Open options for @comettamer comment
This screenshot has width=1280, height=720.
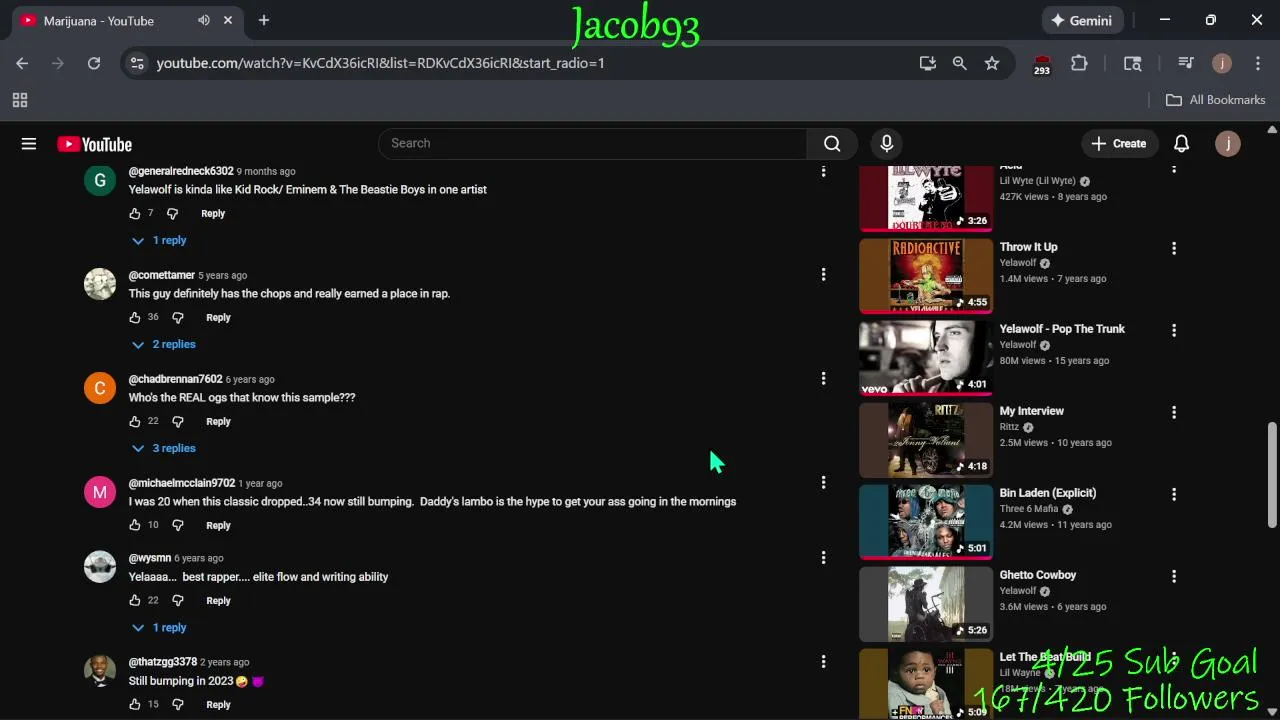(x=823, y=274)
